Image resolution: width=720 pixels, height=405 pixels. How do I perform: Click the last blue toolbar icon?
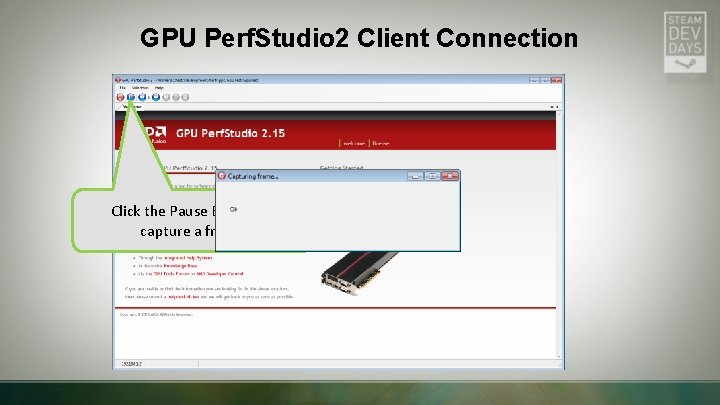[x=156, y=97]
